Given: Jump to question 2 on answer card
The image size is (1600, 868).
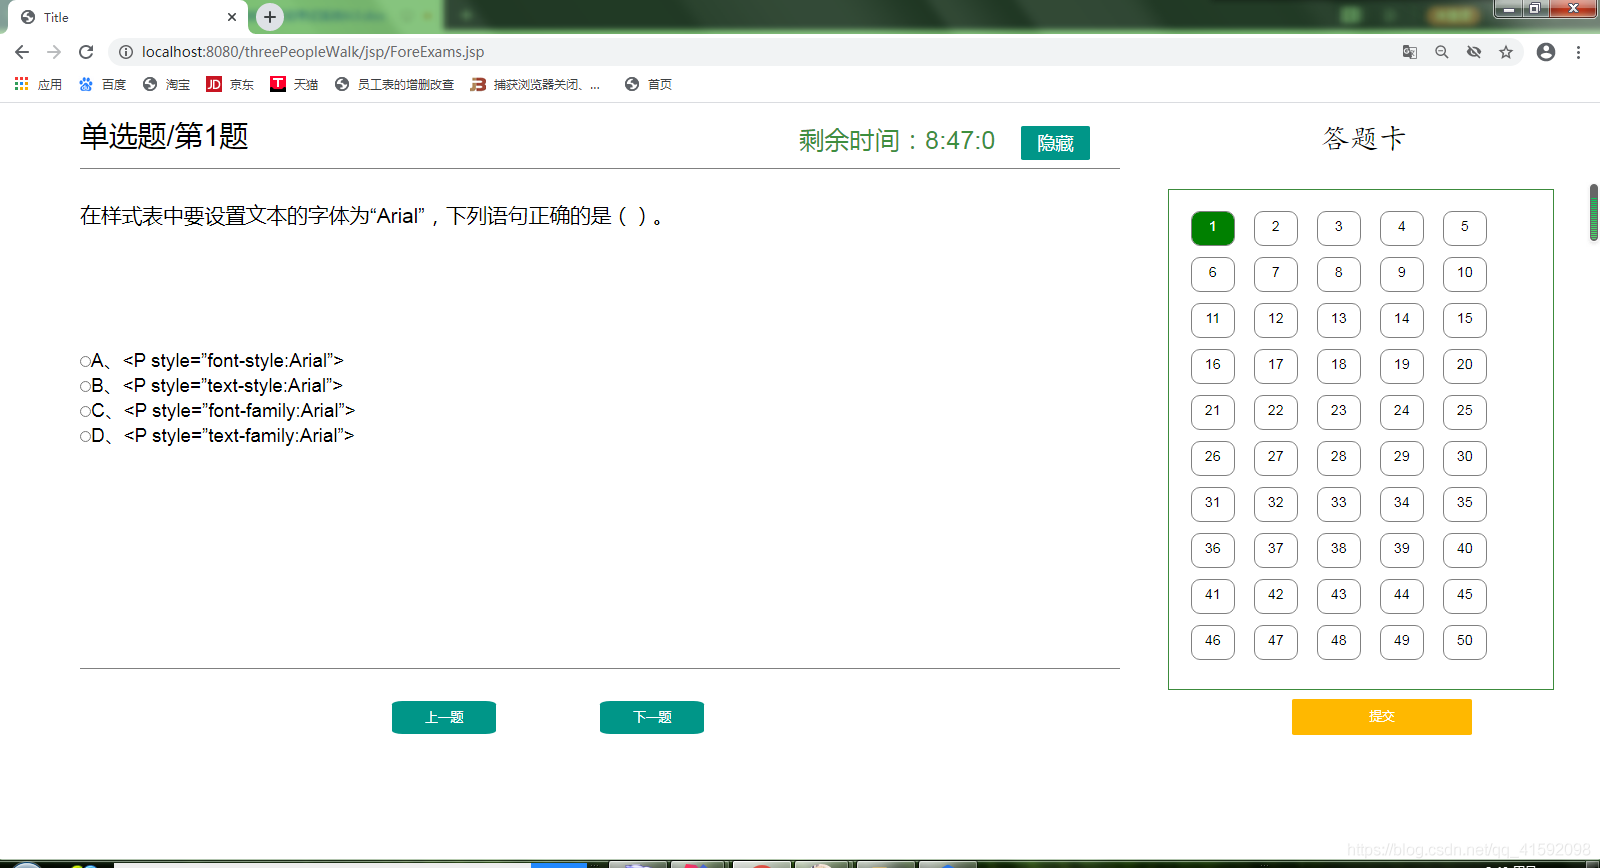Looking at the screenshot, I should coord(1276,228).
